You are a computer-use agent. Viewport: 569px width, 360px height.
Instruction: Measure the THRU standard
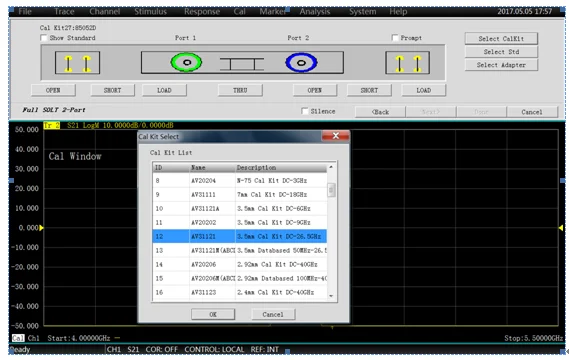click(x=240, y=90)
